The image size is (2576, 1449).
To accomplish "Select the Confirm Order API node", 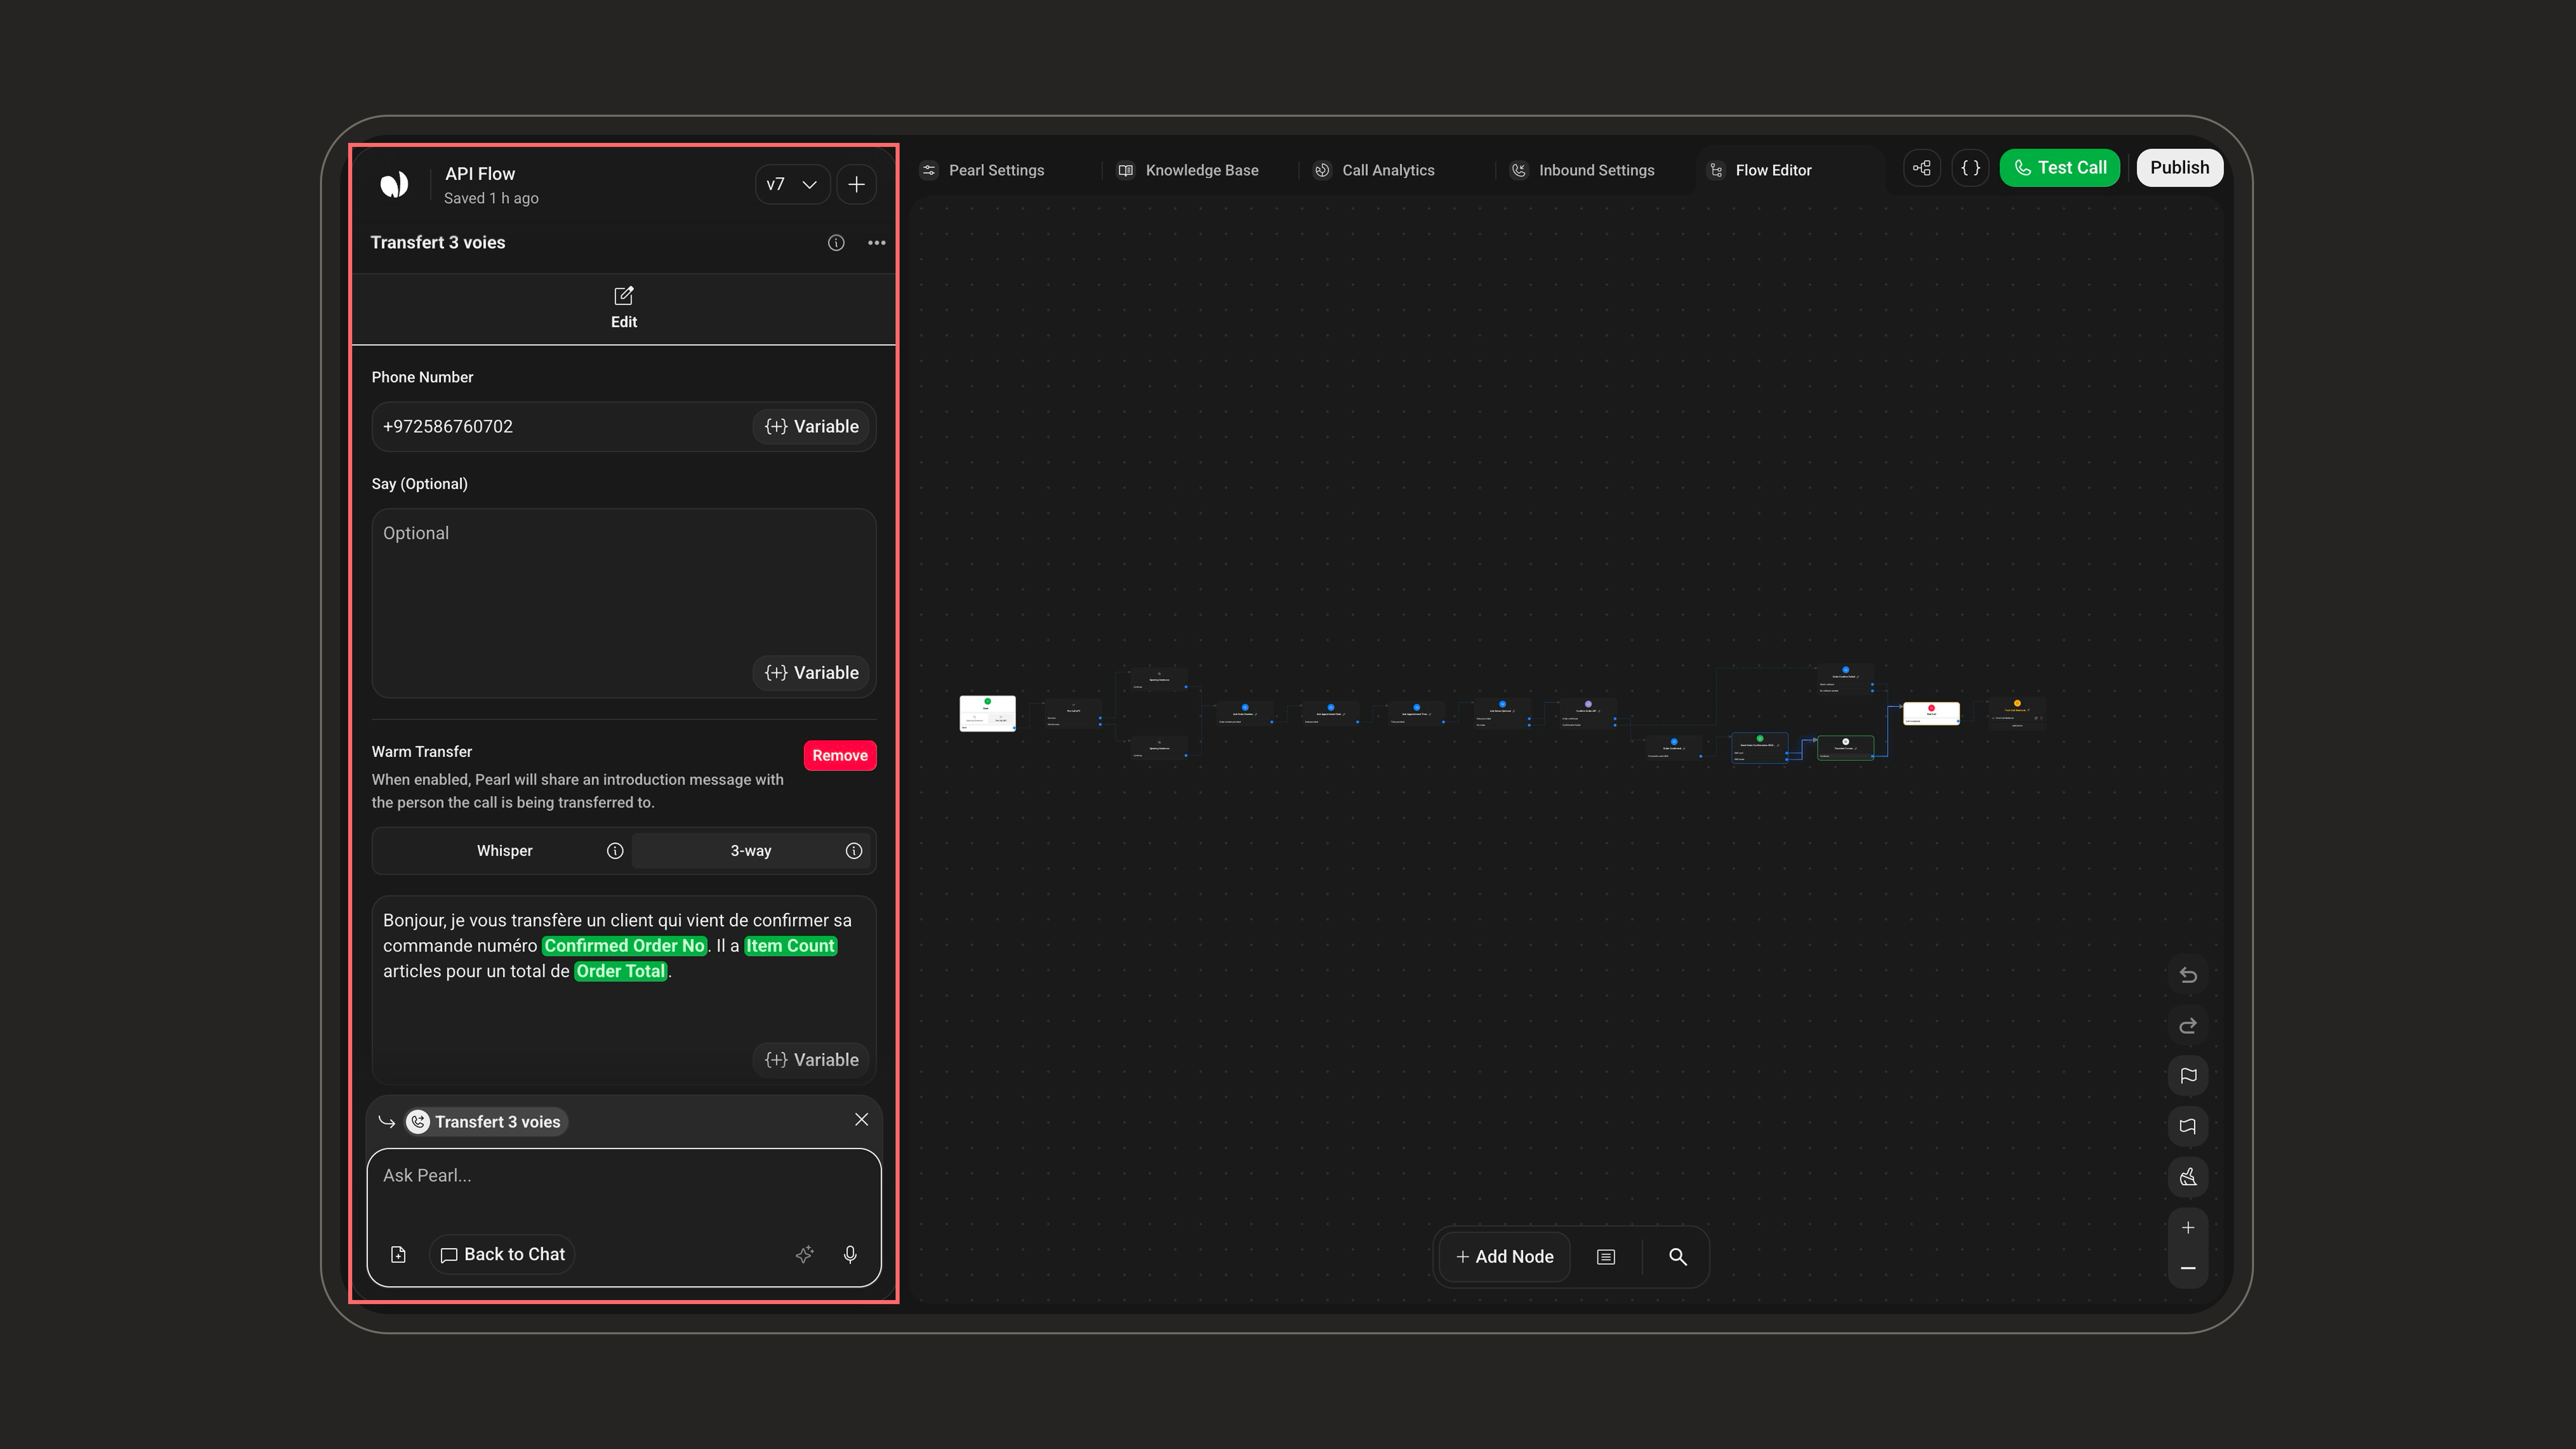I will pyautogui.click(x=1588, y=713).
